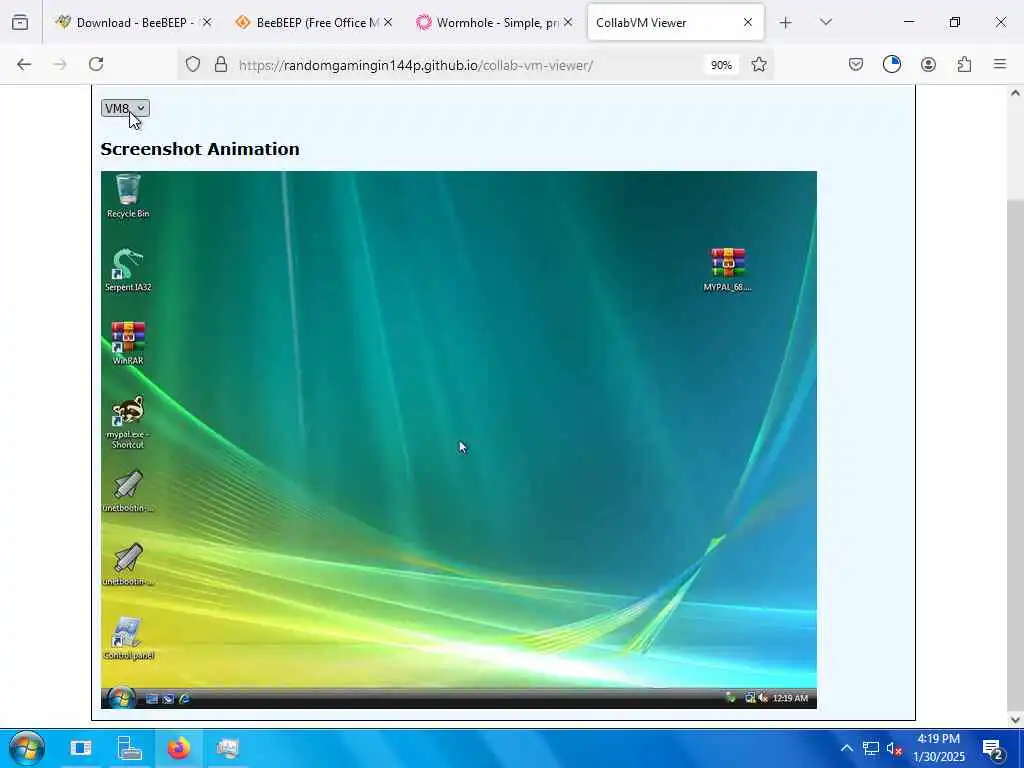Open the Firefox account menu
Image resolution: width=1024 pixels, height=768 pixels.
pos(928,64)
